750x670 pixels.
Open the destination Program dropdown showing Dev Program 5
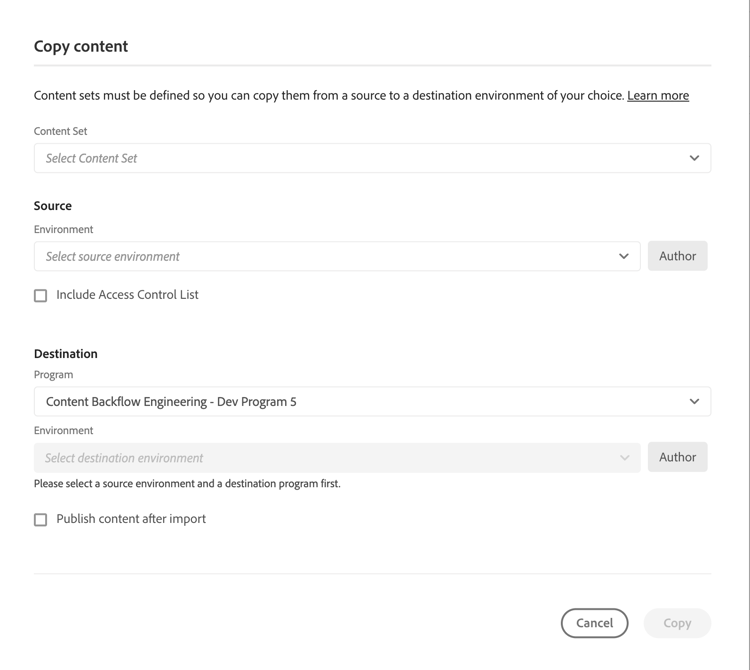click(372, 402)
